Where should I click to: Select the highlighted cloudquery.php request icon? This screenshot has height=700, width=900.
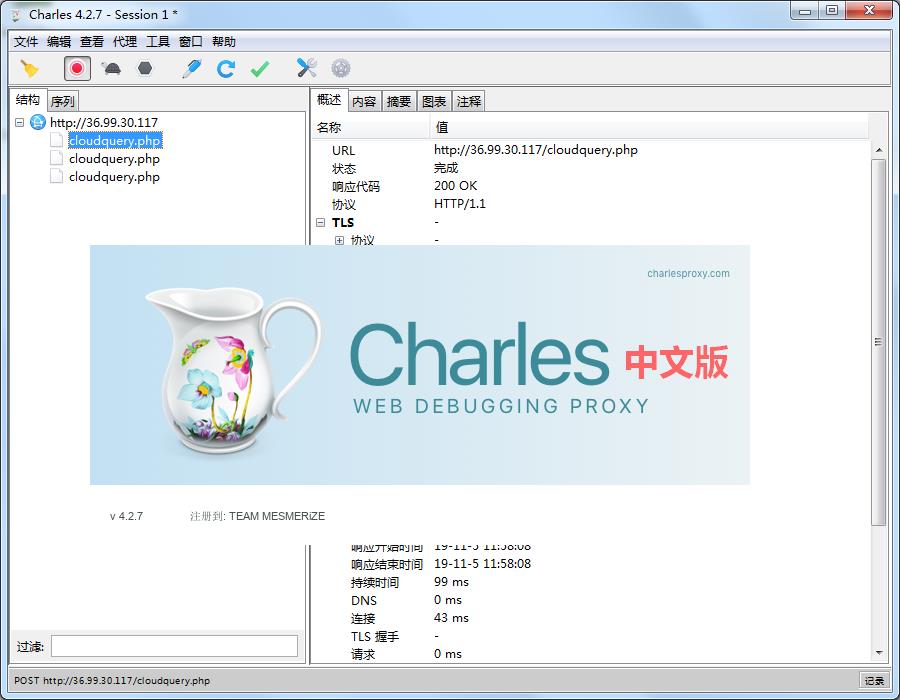pyautogui.click(x=57, y=140)
